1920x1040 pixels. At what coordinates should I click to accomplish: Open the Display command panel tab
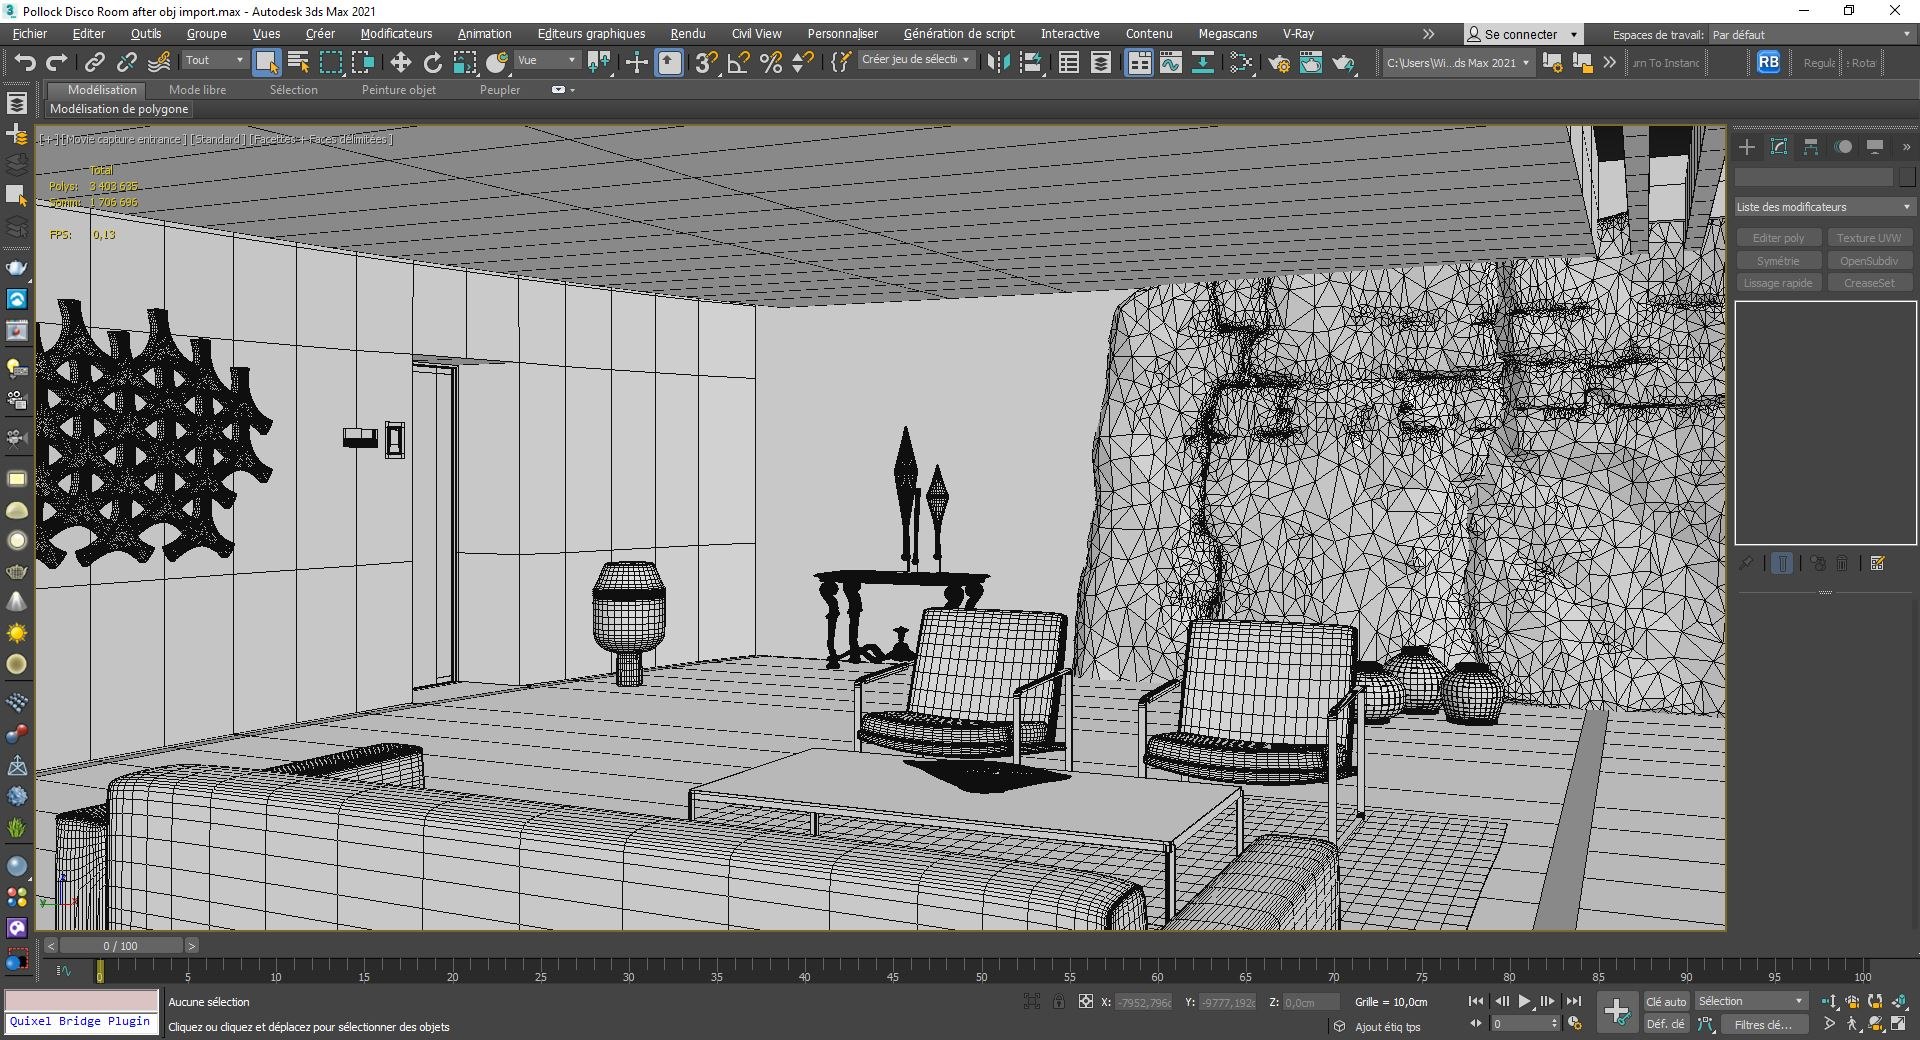tap(1875, 147)
